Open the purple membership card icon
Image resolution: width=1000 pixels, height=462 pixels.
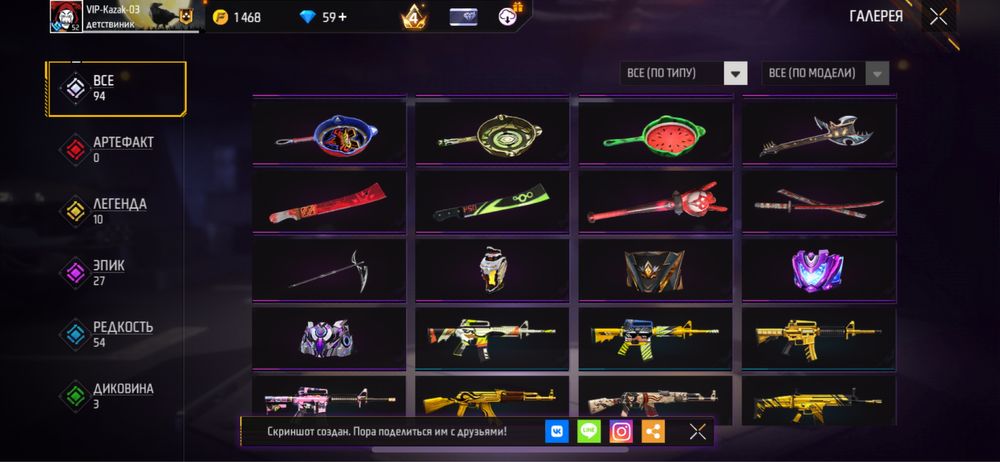[463, 17]
